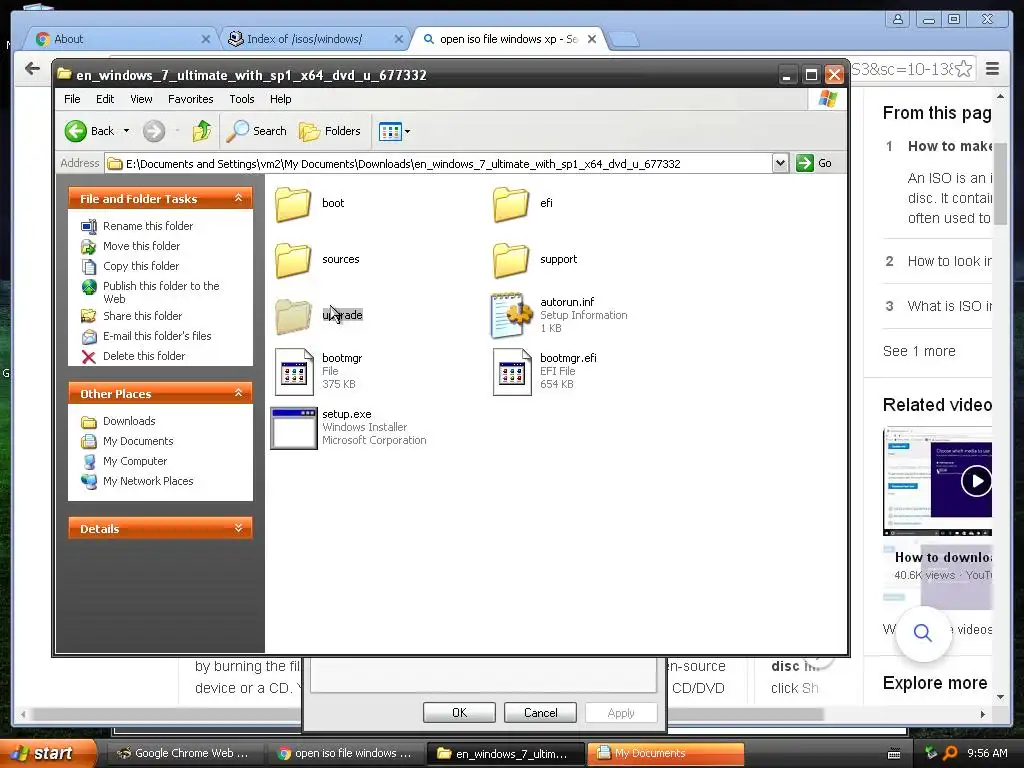Bookmark this page with star icon
Image resolution: width=1024 pixels, height=768 pixels.
pos(963,69)
